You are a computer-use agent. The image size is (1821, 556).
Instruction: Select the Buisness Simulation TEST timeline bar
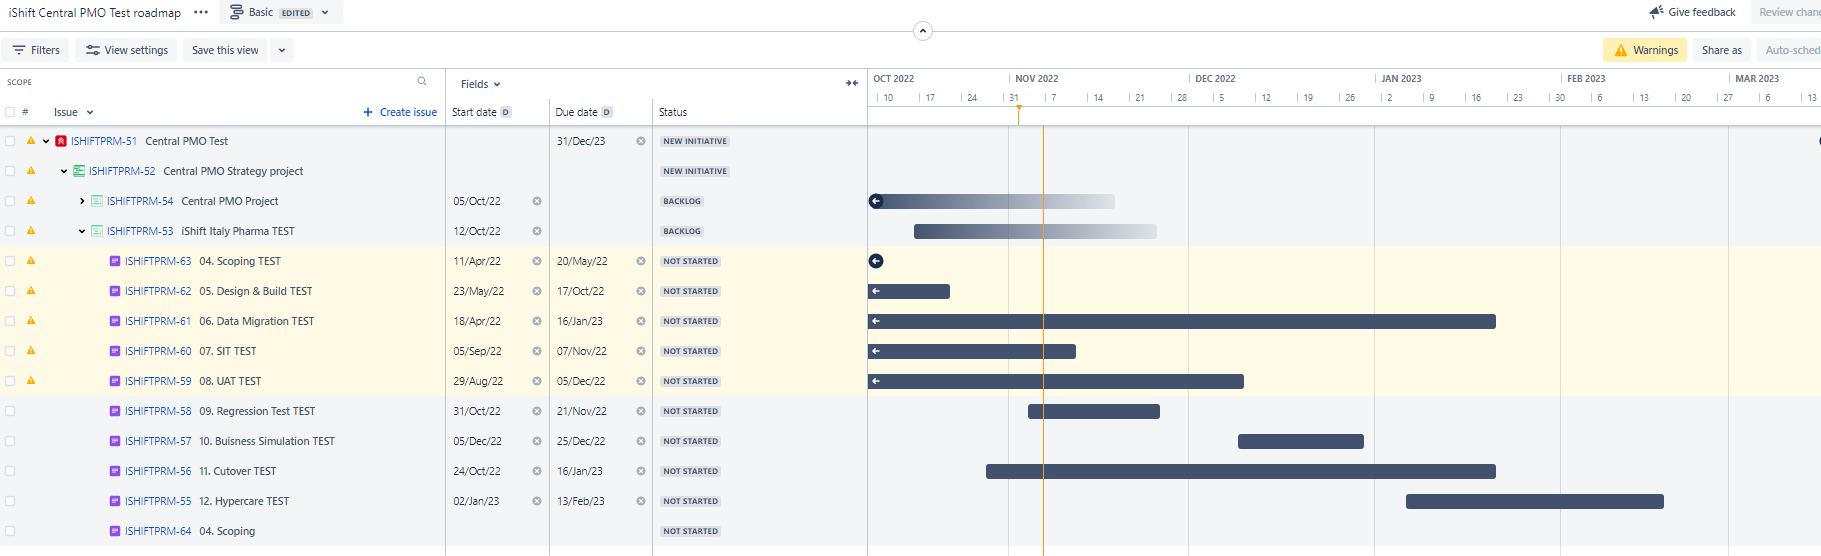(x=1301, y=441)
